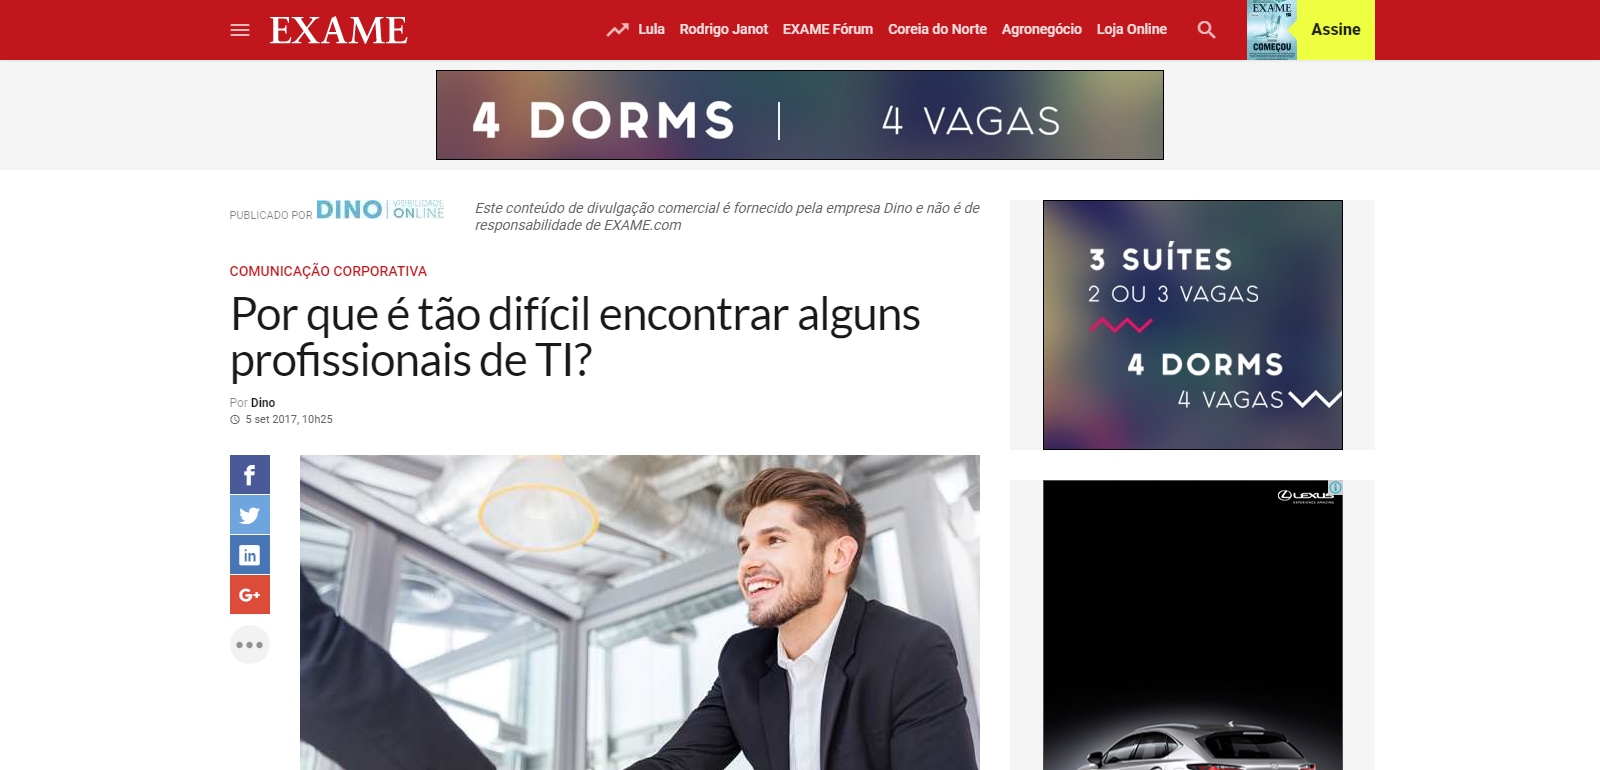The image size is (1600, 770).
Task: Share article on Google Plus
Action: click(250, 595)
